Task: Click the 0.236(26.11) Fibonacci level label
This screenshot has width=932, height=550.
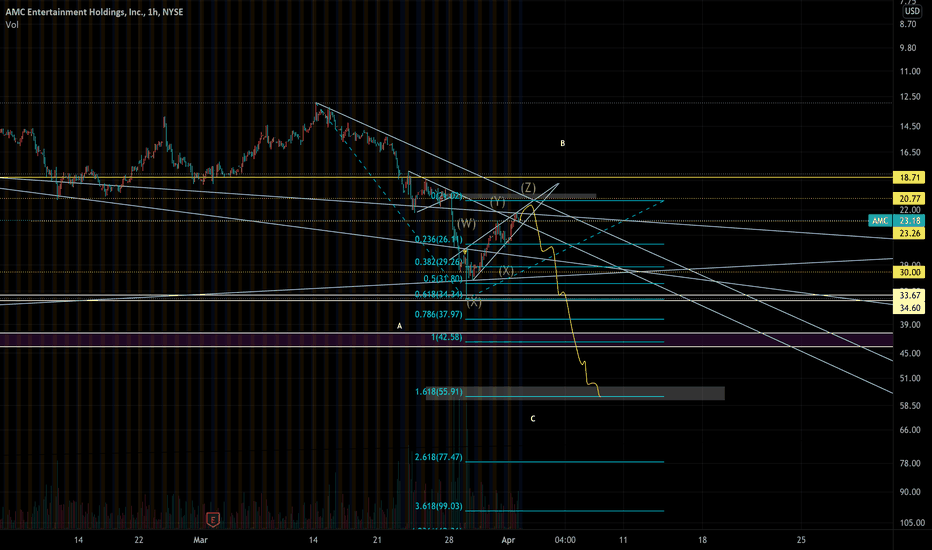Action: (439, 240)
